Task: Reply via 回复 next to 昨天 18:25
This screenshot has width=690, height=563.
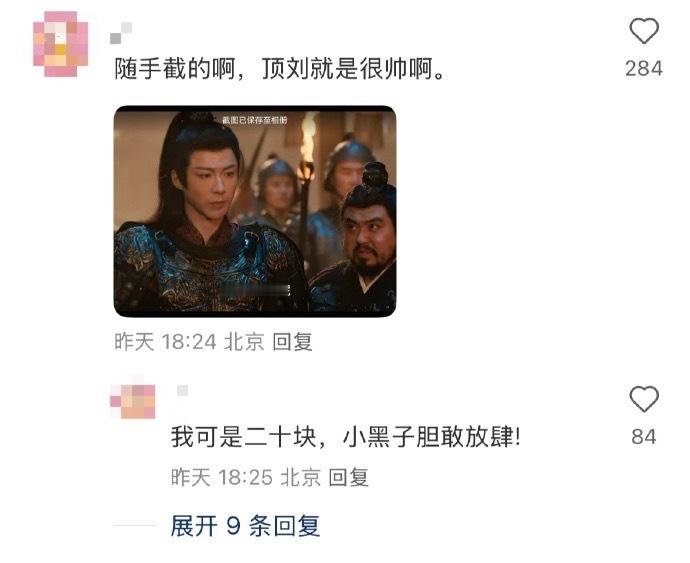Action: (x=349, y=477)
